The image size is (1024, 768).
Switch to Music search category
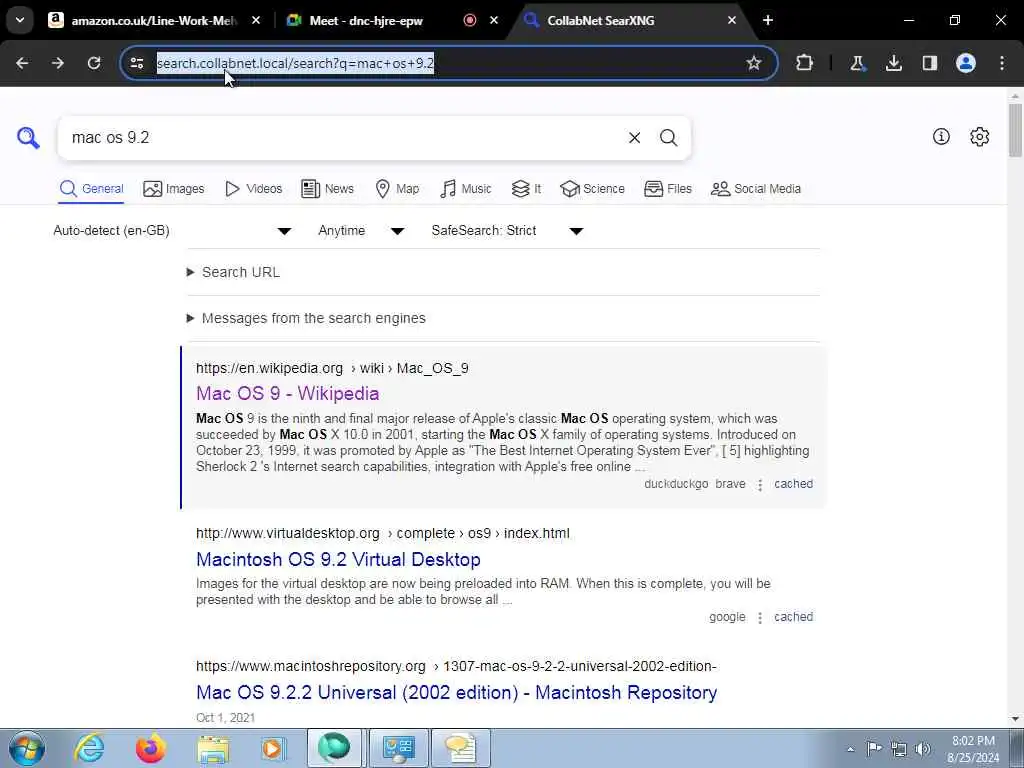(466, 189)
